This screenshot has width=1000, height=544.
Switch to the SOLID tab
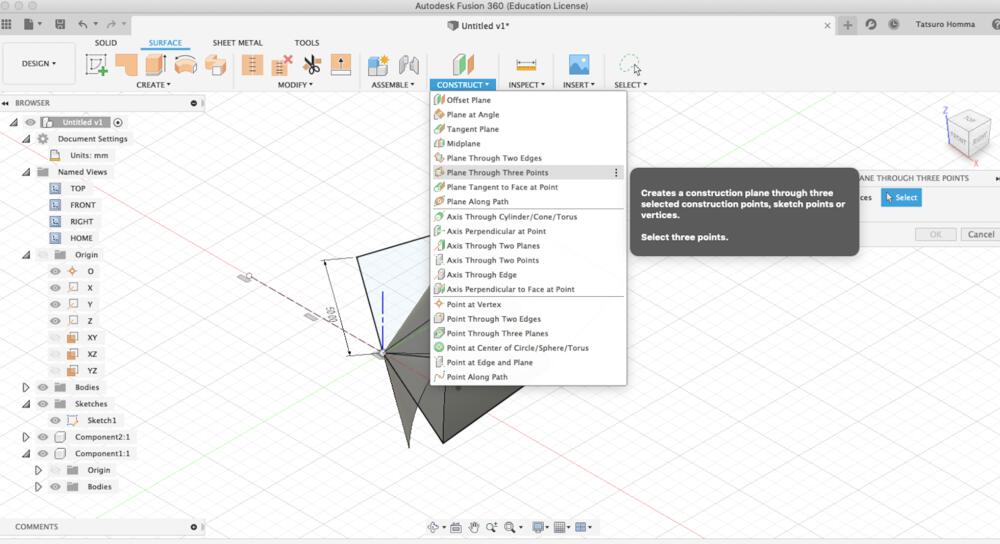[106, 43]
